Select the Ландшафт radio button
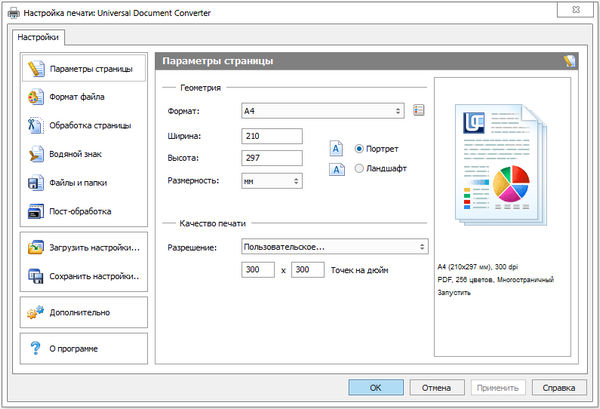The image size is (600, 409). (359, 168)
